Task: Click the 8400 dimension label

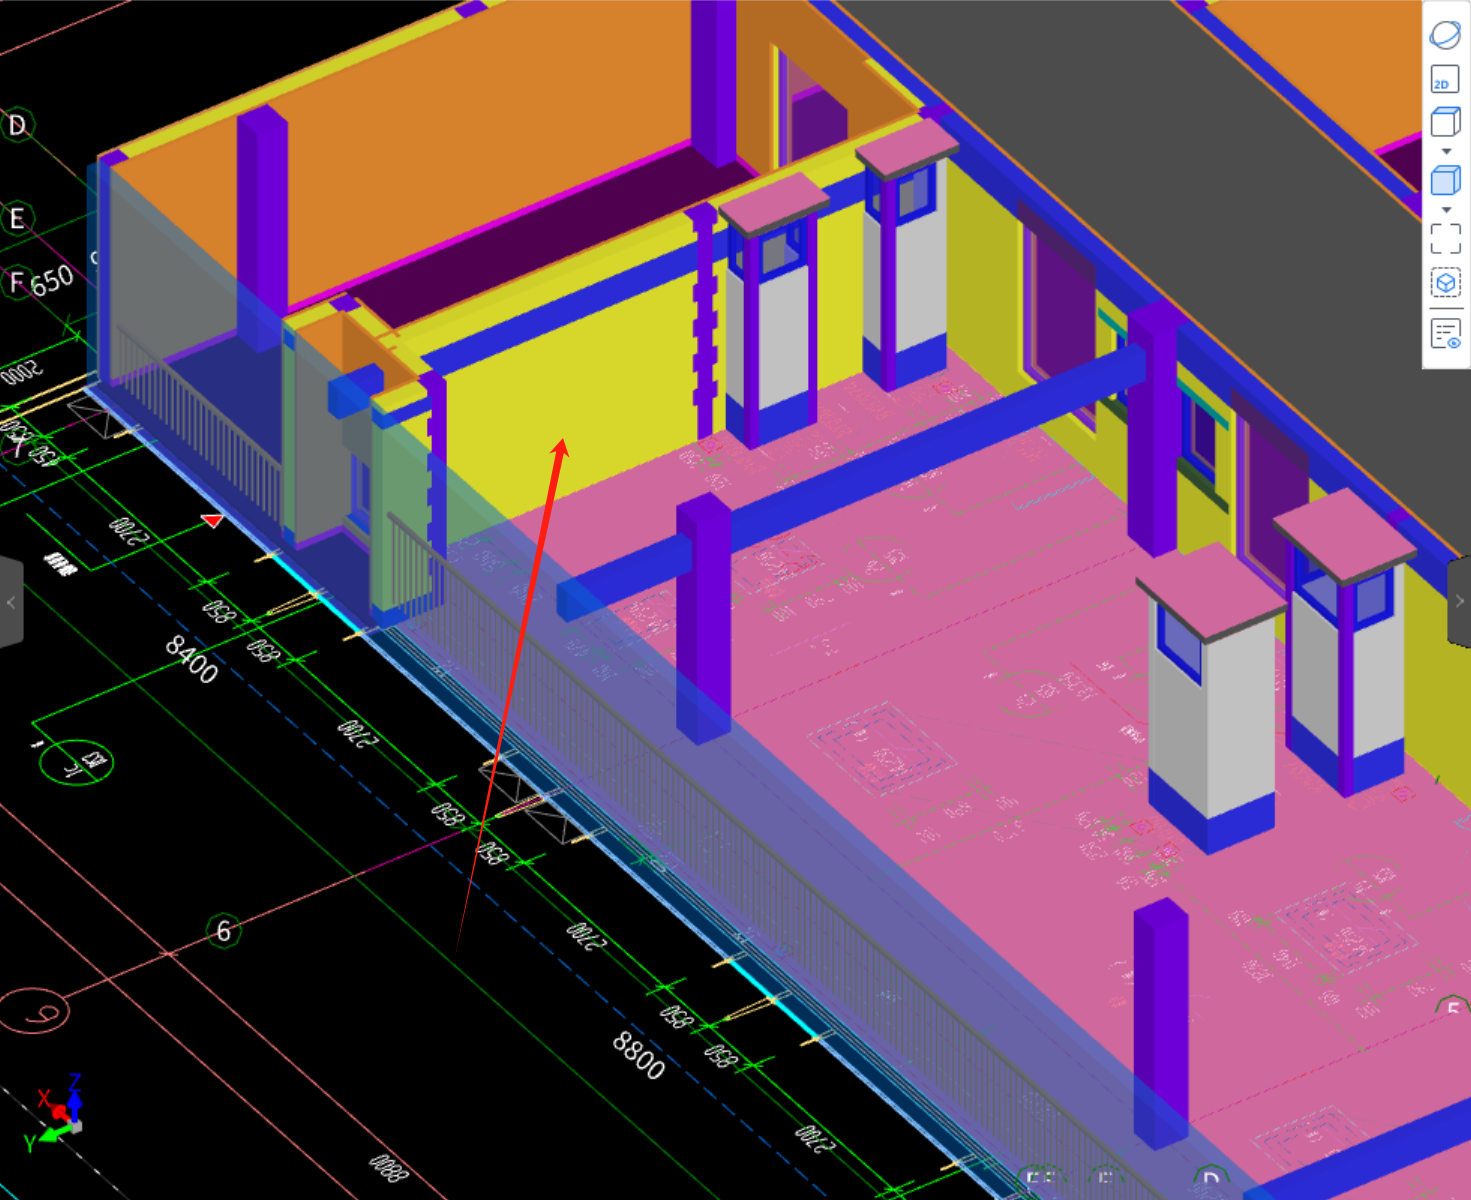Action: pyautogui.click(x=191, y=661)
